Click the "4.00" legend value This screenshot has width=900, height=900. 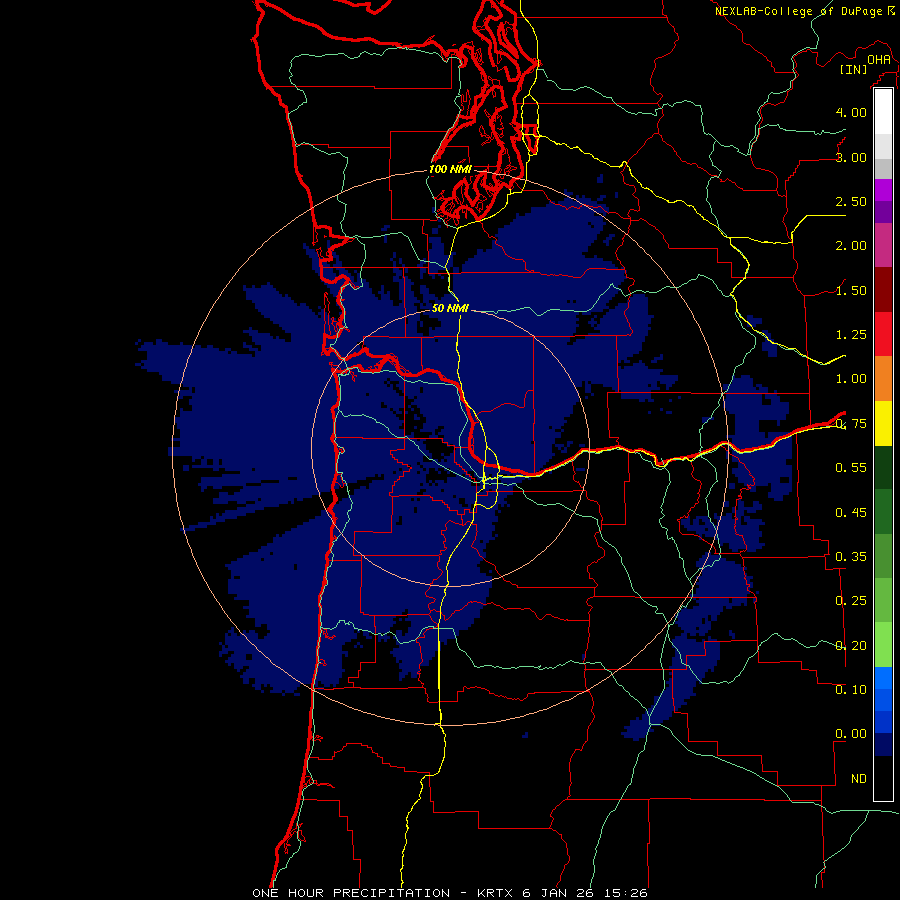[x=851, y=112]
